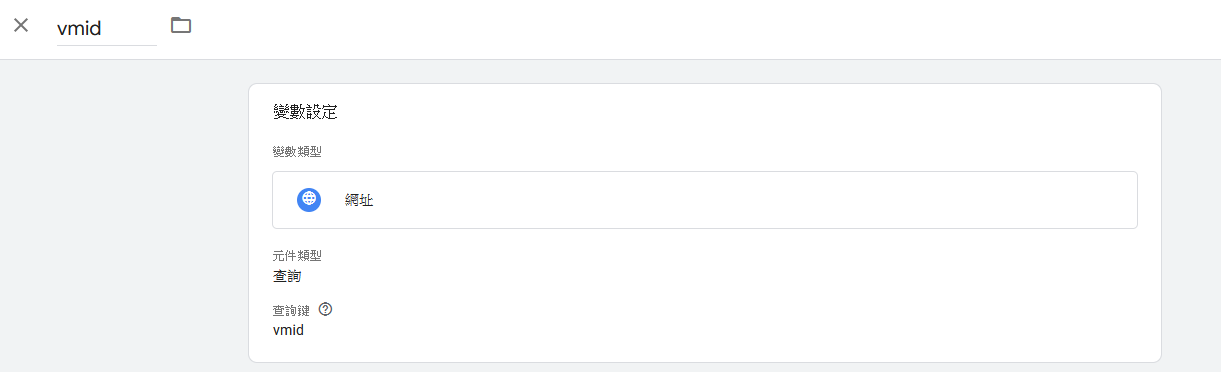Click the 查詢鍵 label text
Screen dimensions: 1221x372
click(x=291, y=310)
